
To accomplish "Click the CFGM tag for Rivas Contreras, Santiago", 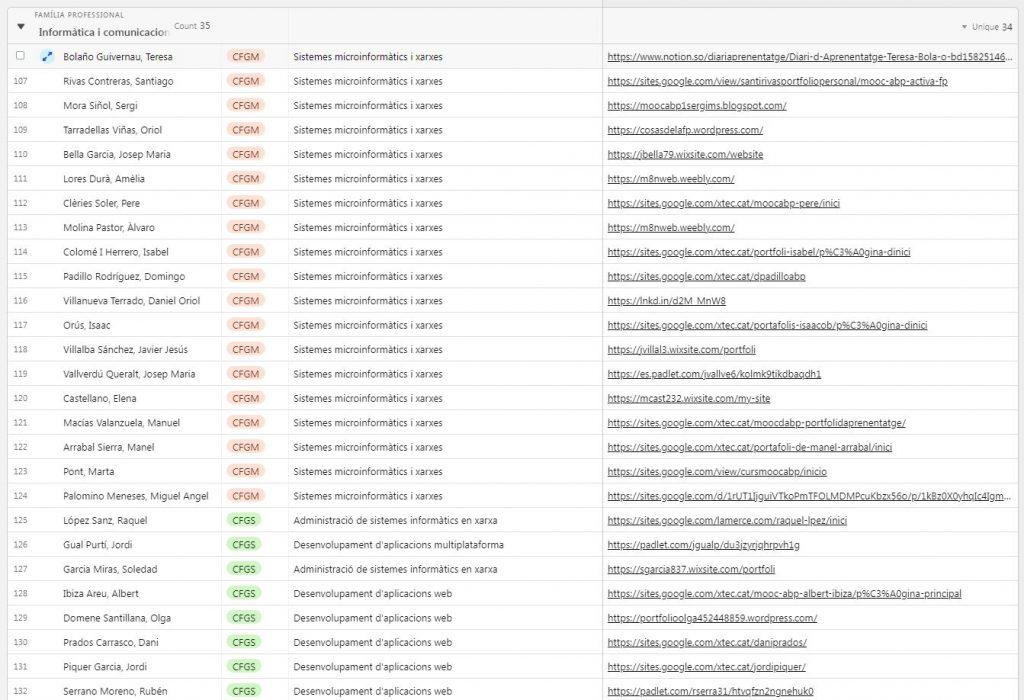I will 245,81.
